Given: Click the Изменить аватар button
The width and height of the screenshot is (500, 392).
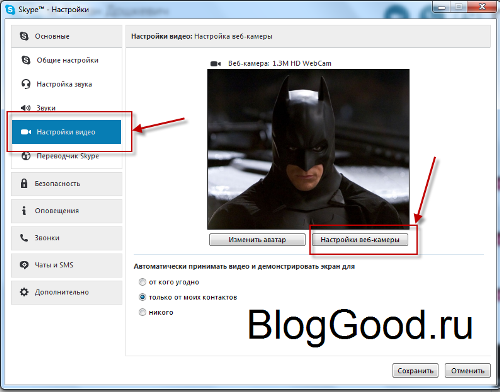Looking at the screenshot, I should click(257, 239).
